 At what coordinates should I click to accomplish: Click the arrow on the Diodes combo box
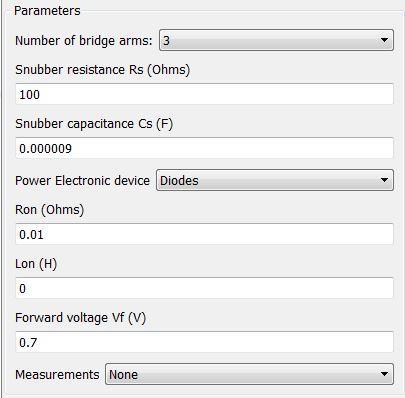(384, 180)
